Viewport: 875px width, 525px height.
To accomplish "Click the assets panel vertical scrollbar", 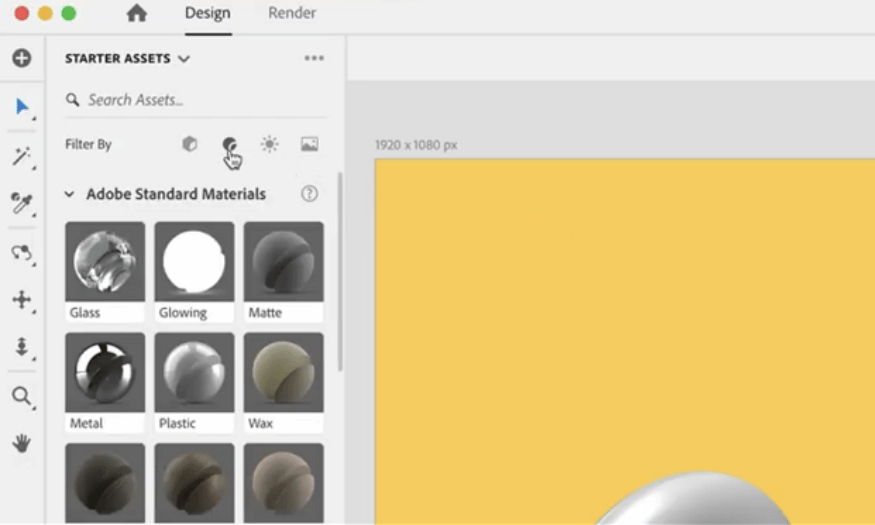I will pos(340,272).
